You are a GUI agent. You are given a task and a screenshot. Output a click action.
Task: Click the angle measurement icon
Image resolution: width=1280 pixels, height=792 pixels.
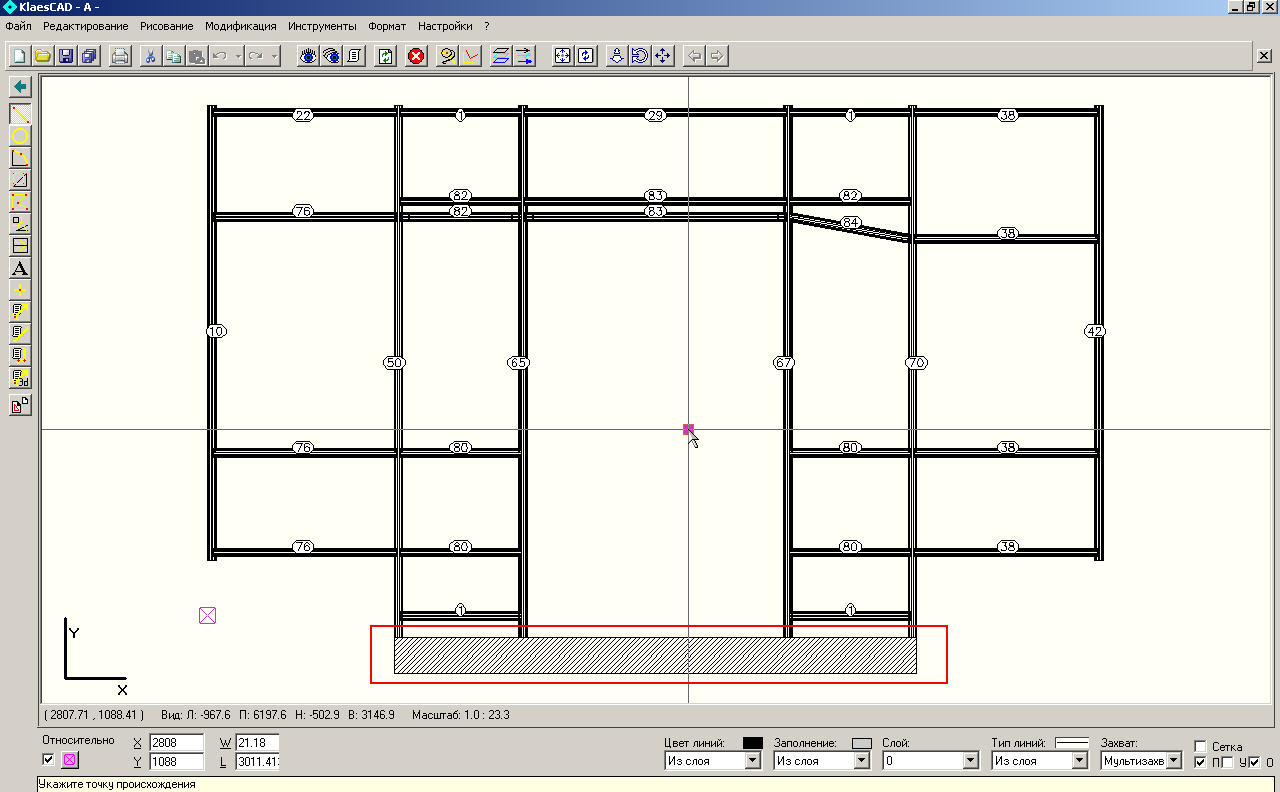471,56
